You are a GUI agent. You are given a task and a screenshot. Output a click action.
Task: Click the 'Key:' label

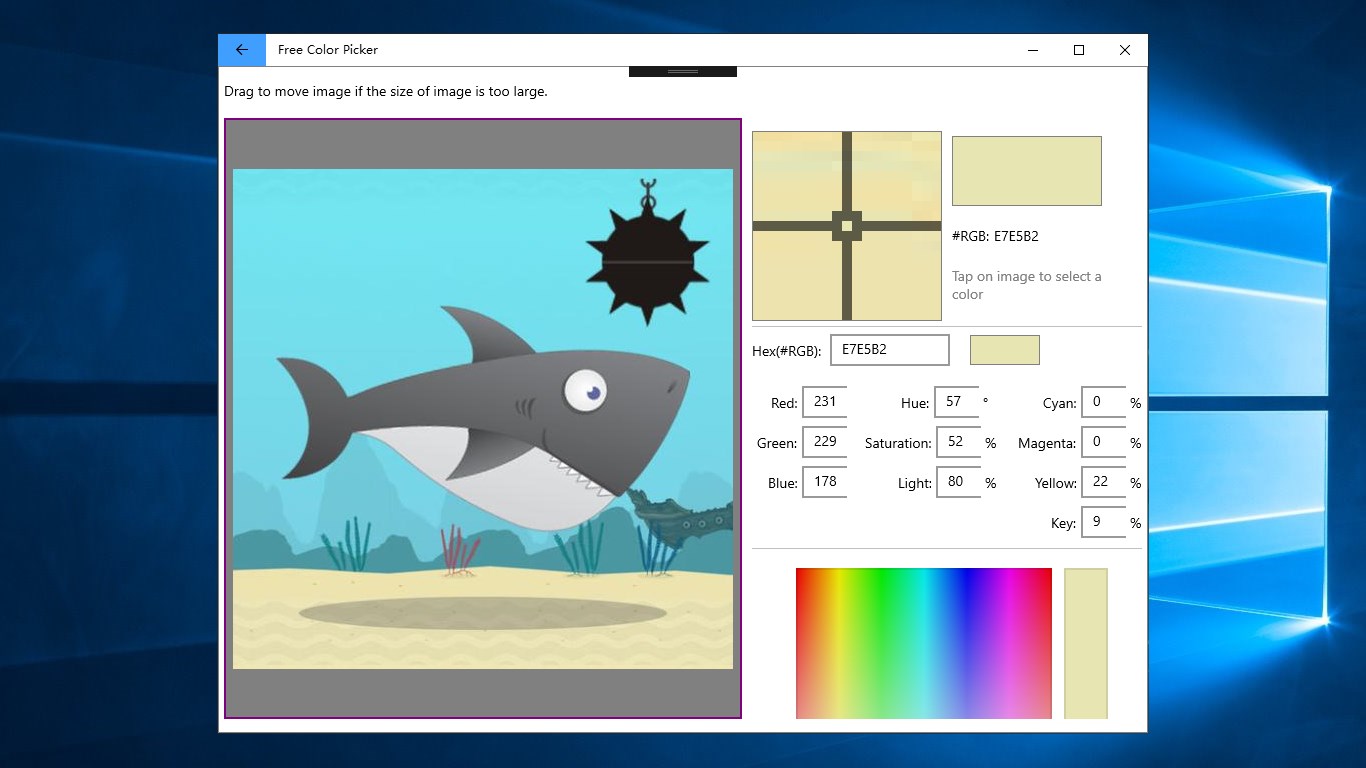[x=1064, y=524]
